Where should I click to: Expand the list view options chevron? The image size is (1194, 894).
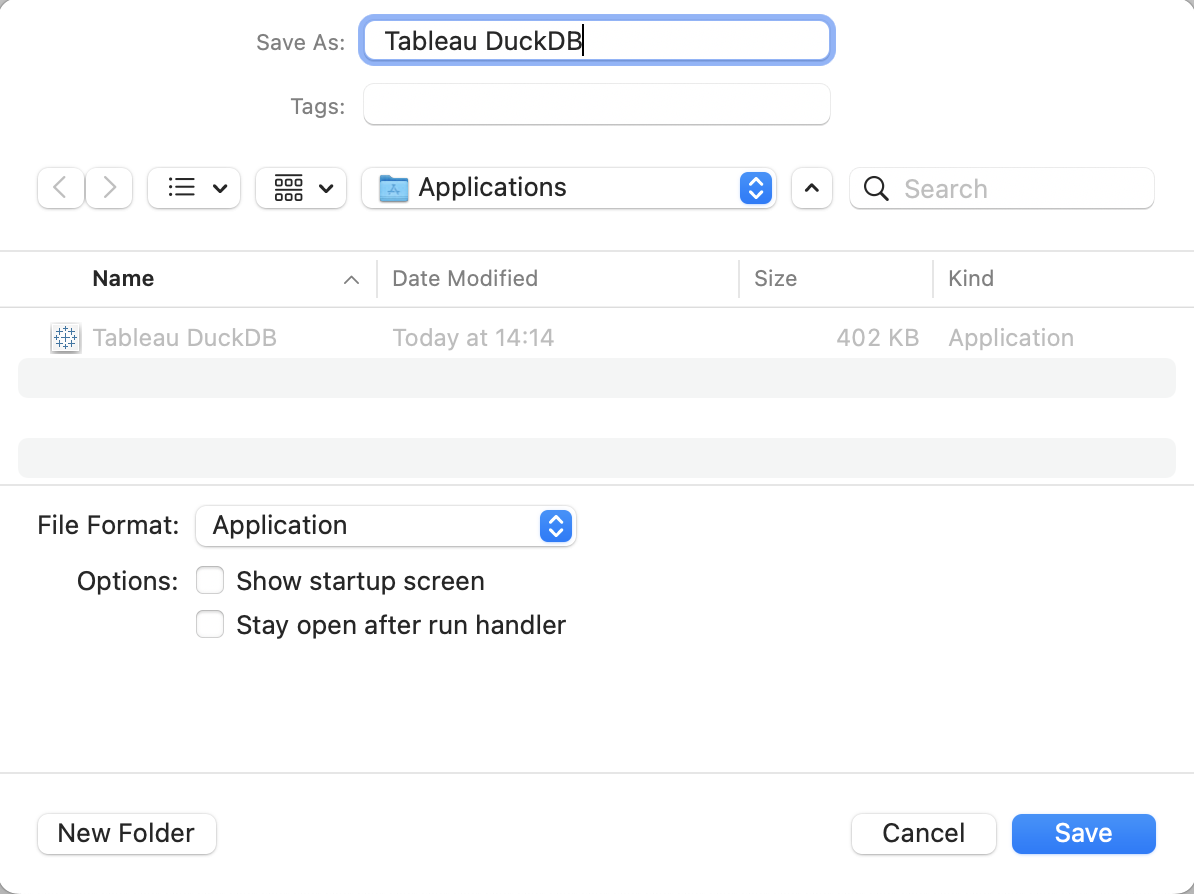point(219,188)
